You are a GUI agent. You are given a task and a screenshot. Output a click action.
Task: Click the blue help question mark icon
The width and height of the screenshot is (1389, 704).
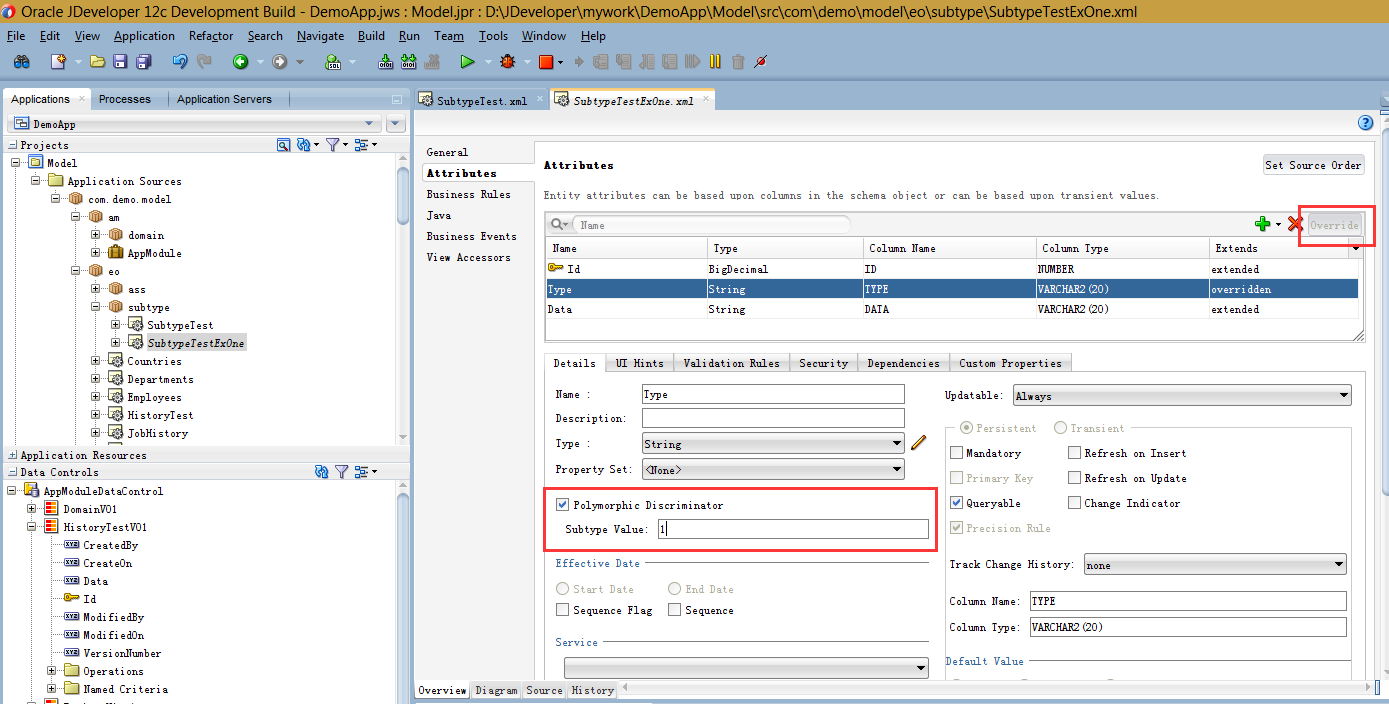1366,123
